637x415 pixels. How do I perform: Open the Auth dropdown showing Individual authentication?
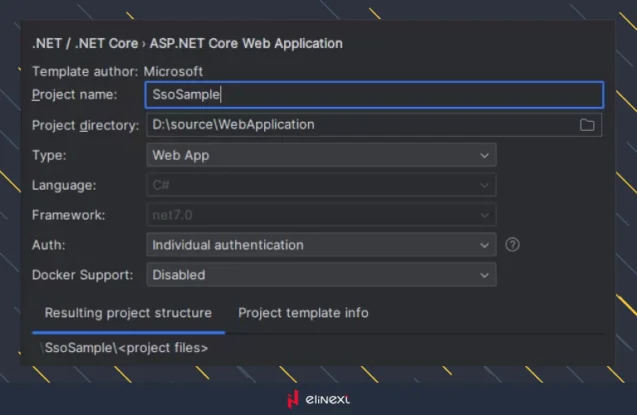tap(321, 245)
